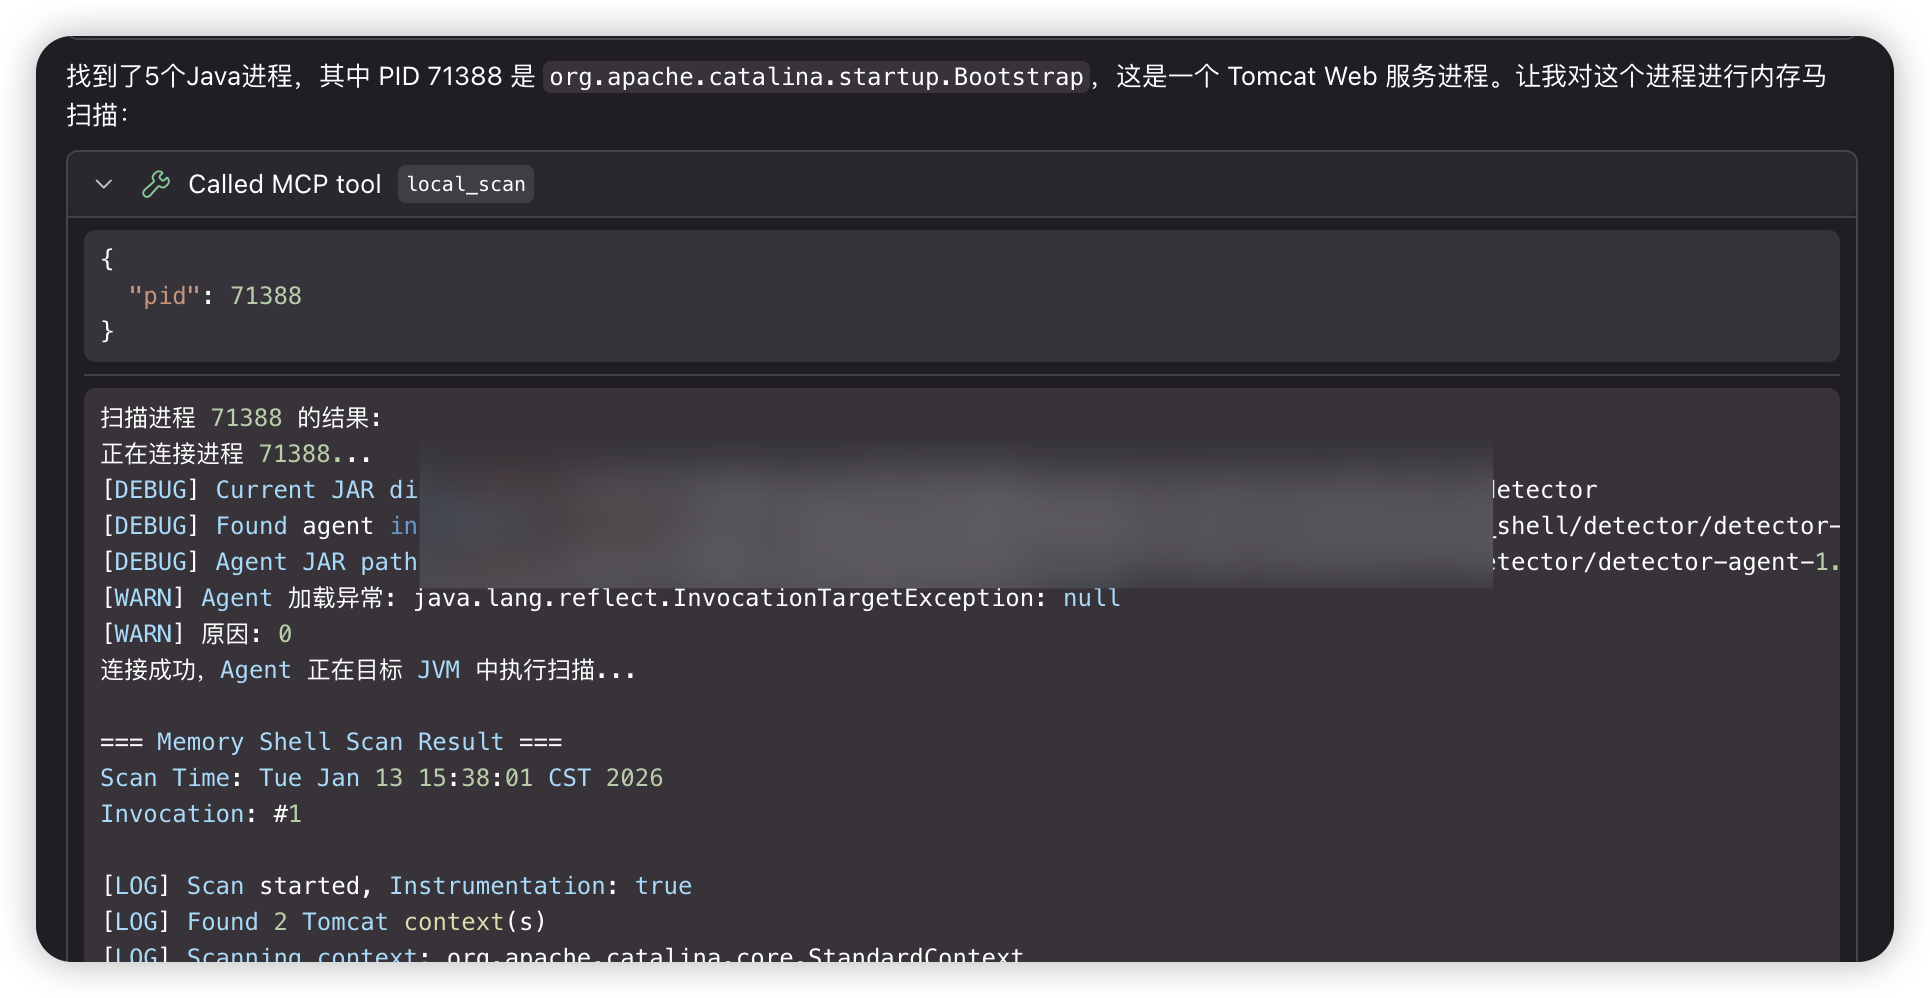Click the Scan Time timestamp line

pyautogui.click(x=381, y=778)
